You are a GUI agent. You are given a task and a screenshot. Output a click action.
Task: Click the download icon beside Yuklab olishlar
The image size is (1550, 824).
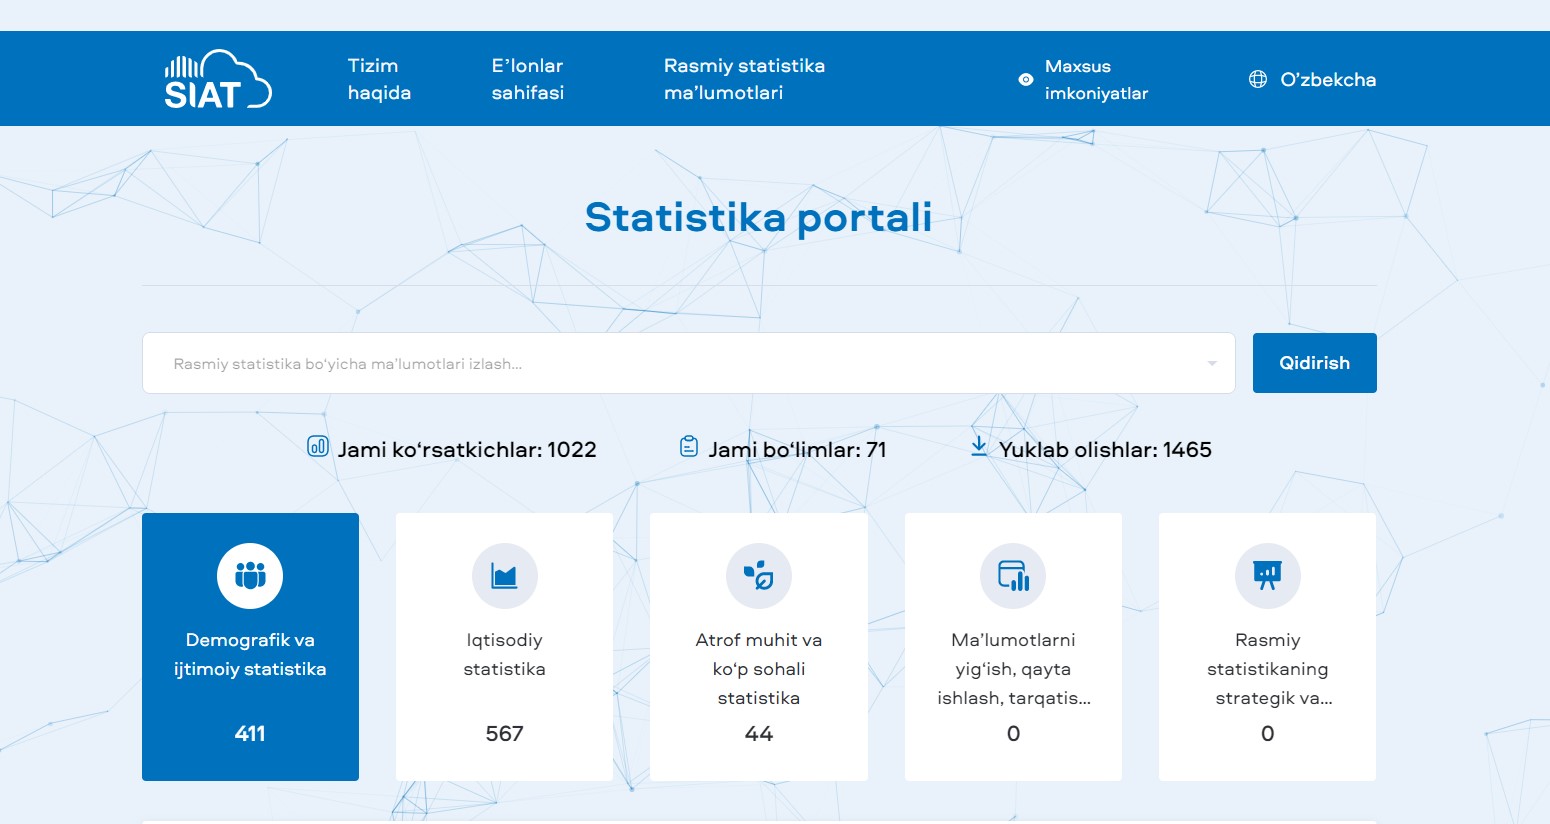click(x=979, y=448)
